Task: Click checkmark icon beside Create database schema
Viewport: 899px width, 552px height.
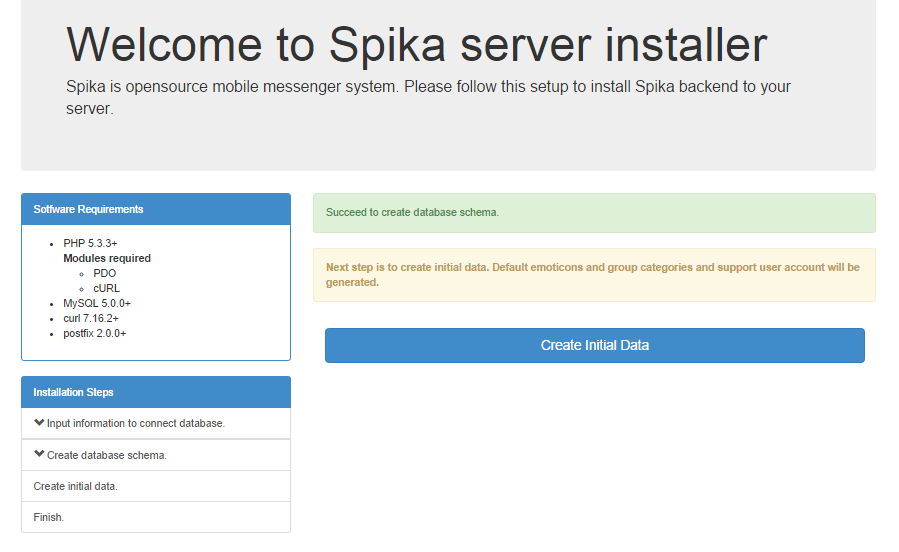Action: (x=39, y=454)
